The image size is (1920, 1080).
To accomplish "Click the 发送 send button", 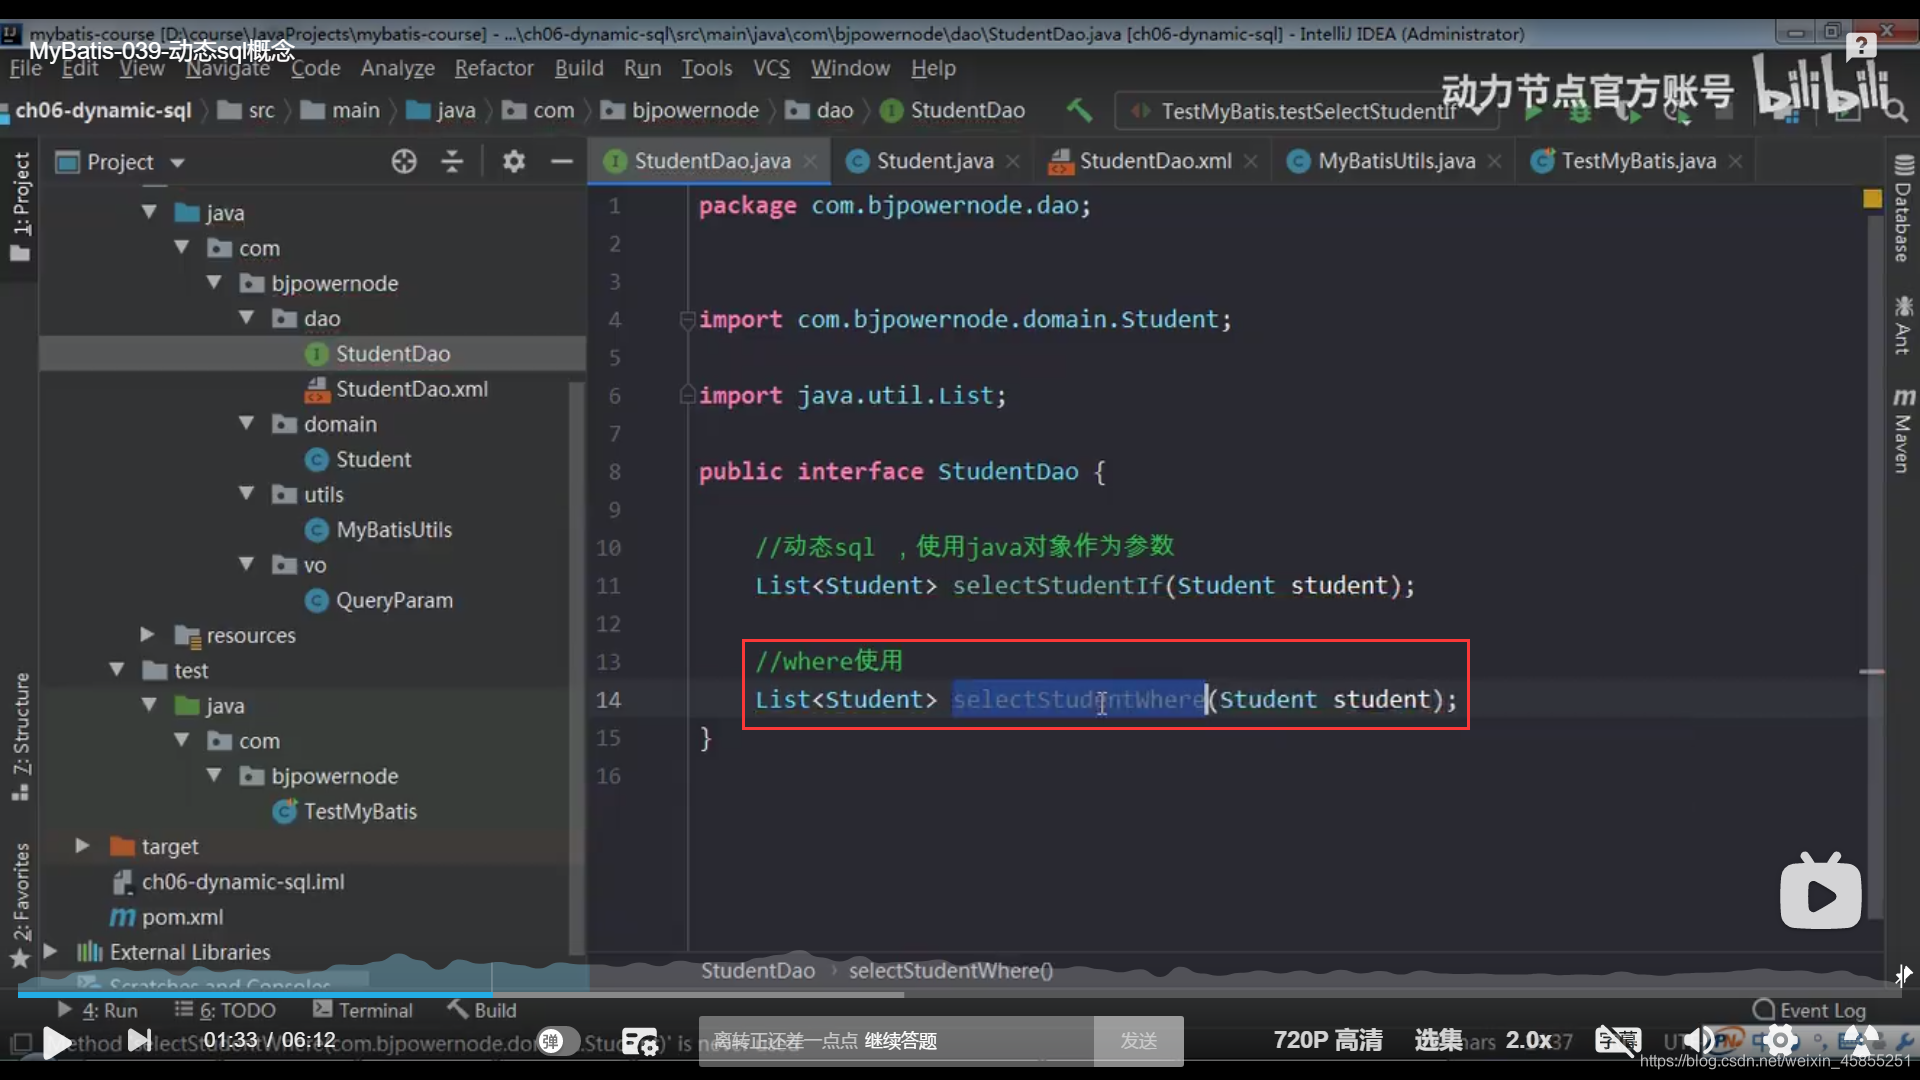I will (1139, 1041).
